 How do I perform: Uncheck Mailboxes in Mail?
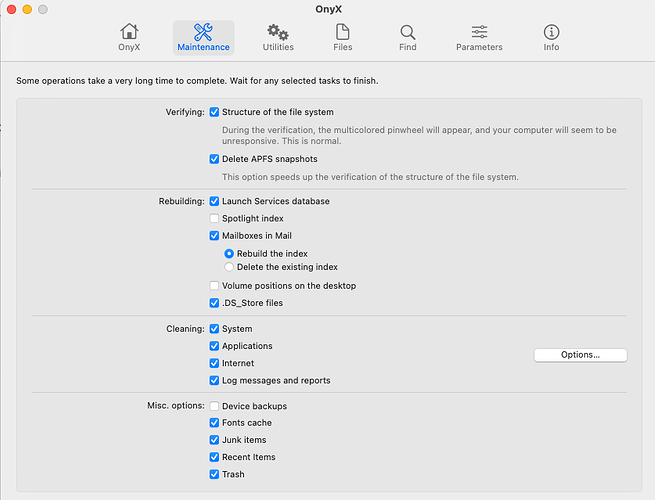[214, 236]
